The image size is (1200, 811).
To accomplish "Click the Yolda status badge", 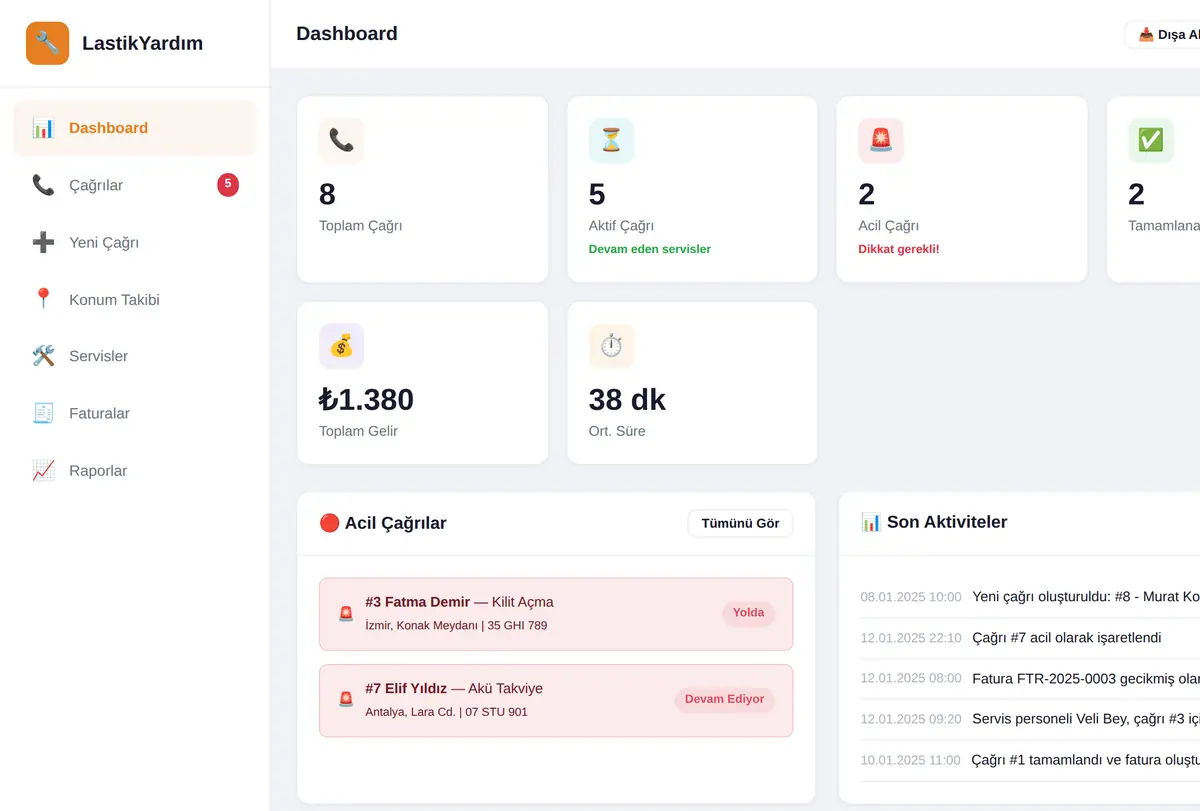I will tap(748, 613).
